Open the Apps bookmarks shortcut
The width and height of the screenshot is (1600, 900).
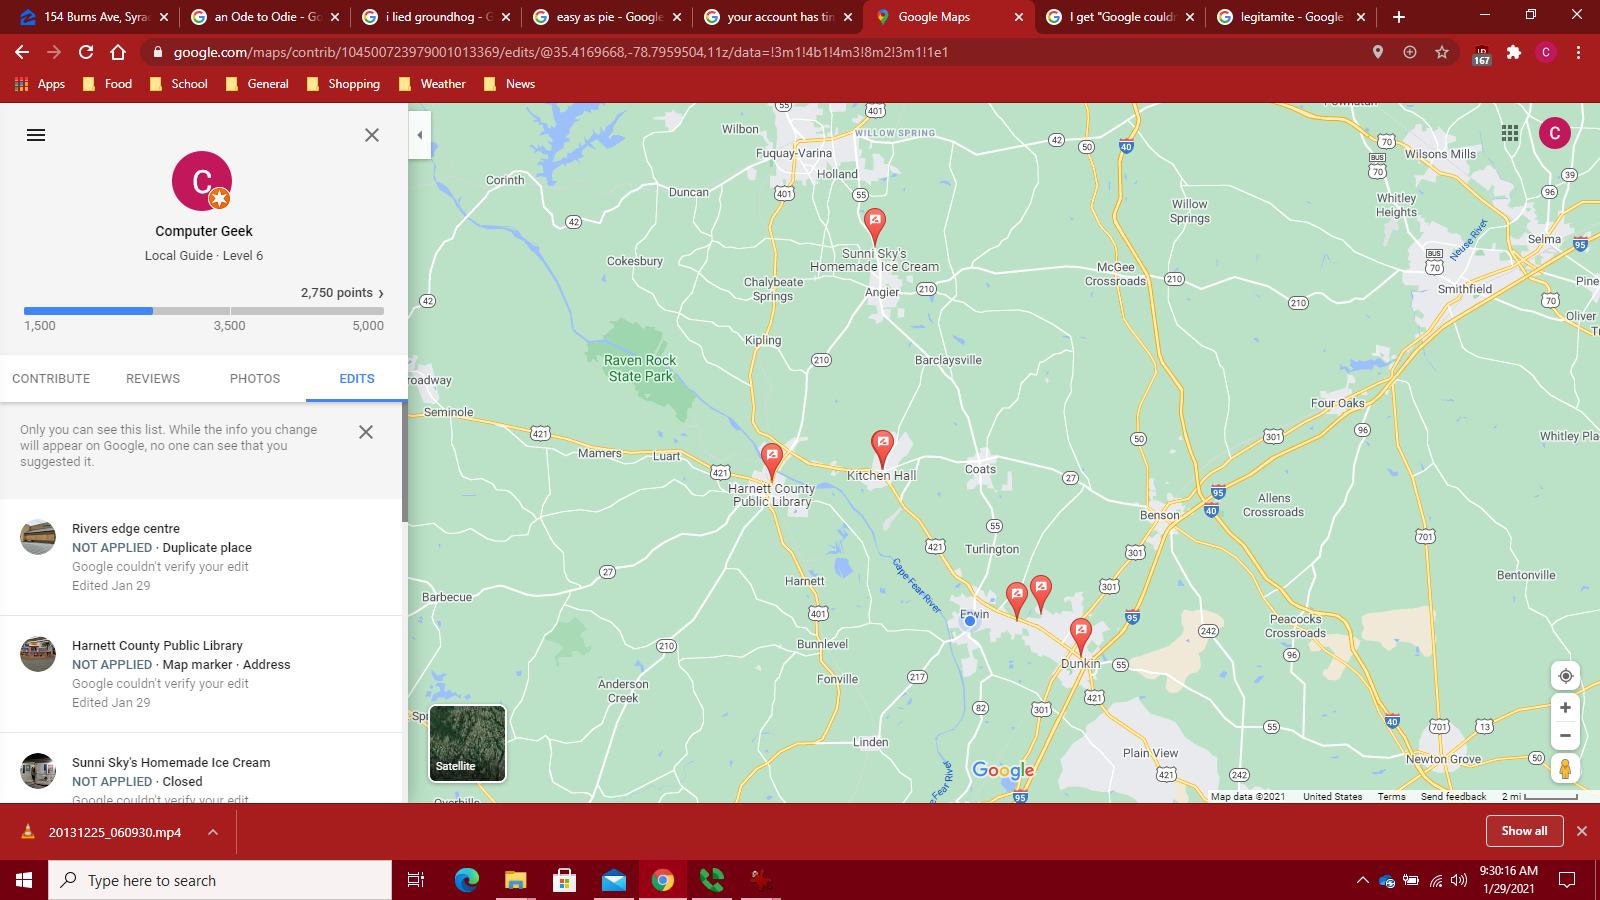click(x=40, y=84)
